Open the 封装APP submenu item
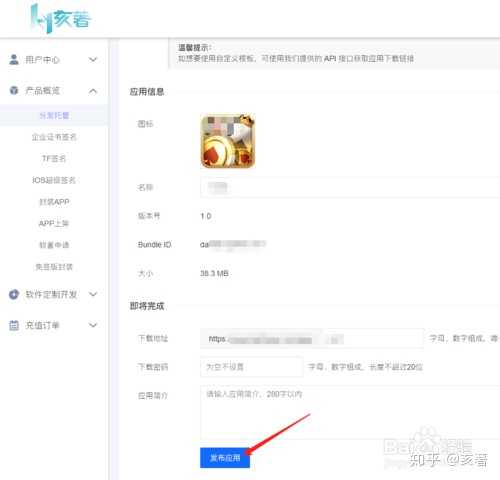Image resolution: width=500 pixels, height=480 pixels. 54,202
